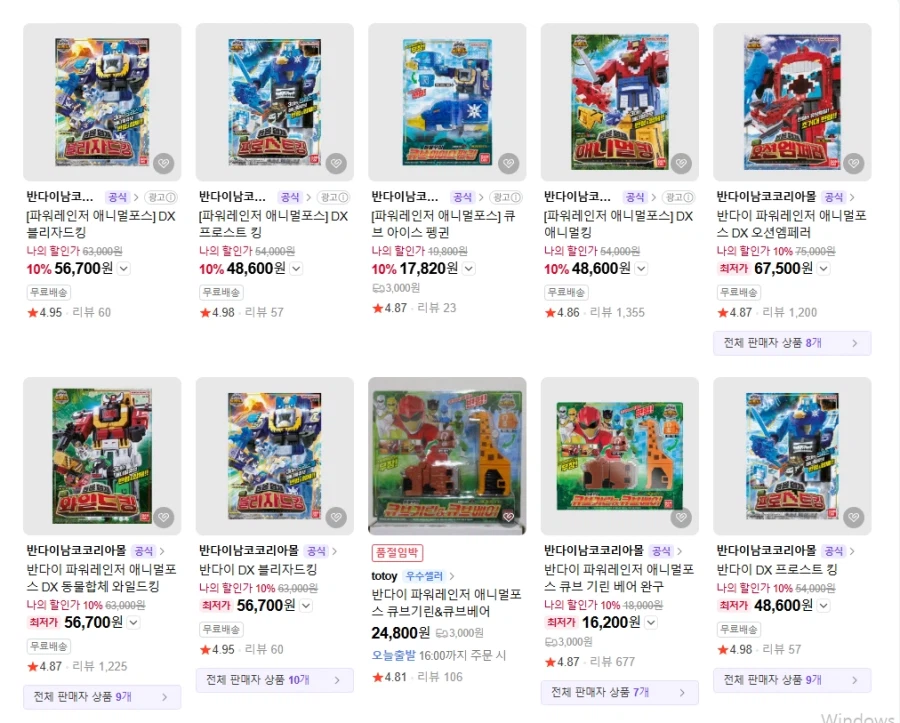The width and height of the screenshot is (900, 723).
Task: Click ad info icon beside DX 애니멀킹 listing
Action: pos(678,197)
